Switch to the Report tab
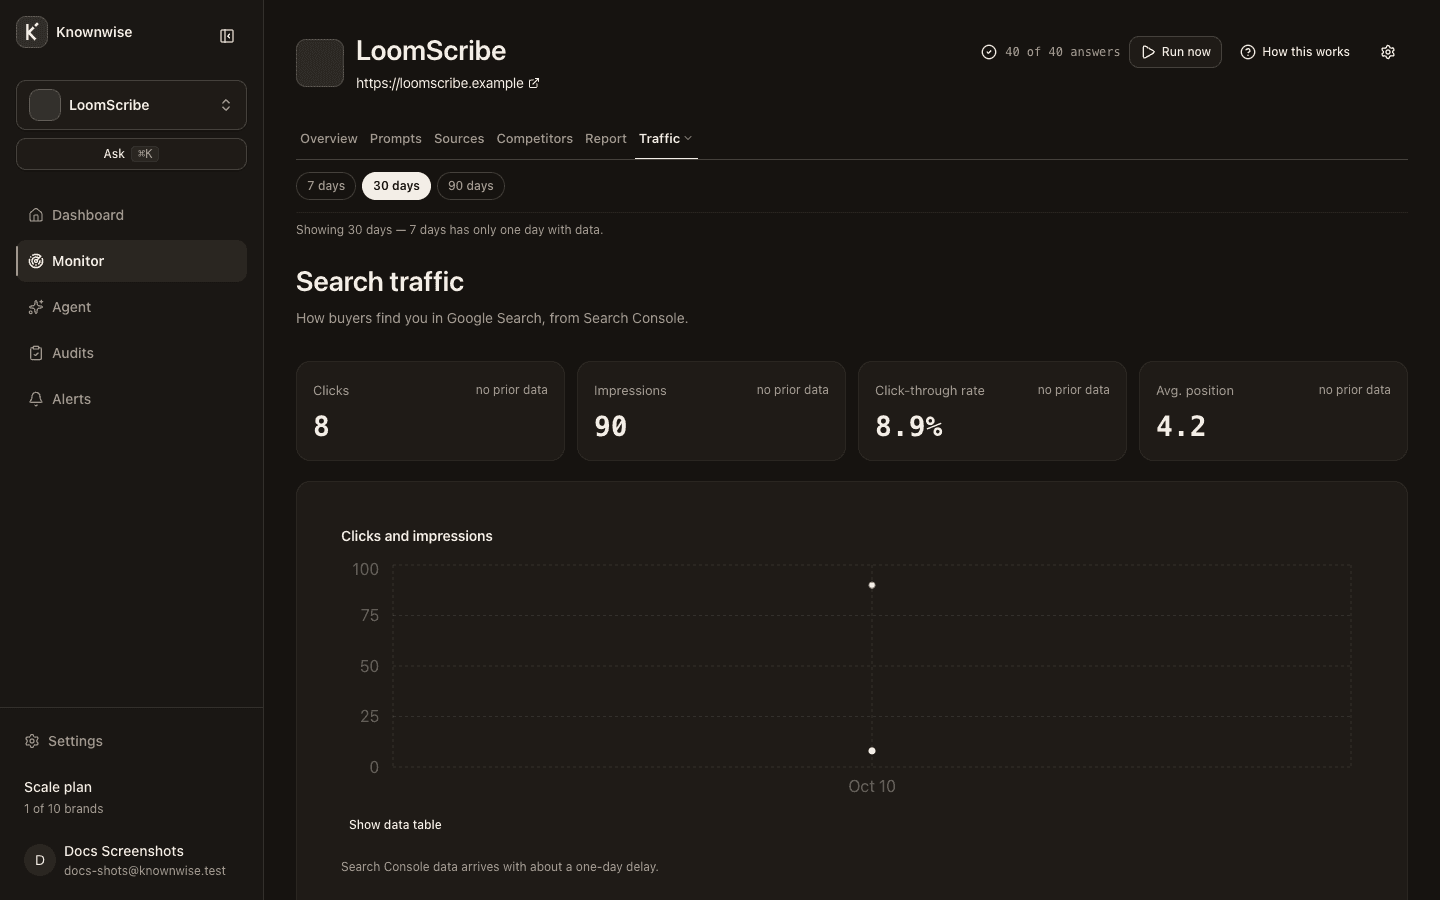 pyautogui.click(x=606, y=139)
